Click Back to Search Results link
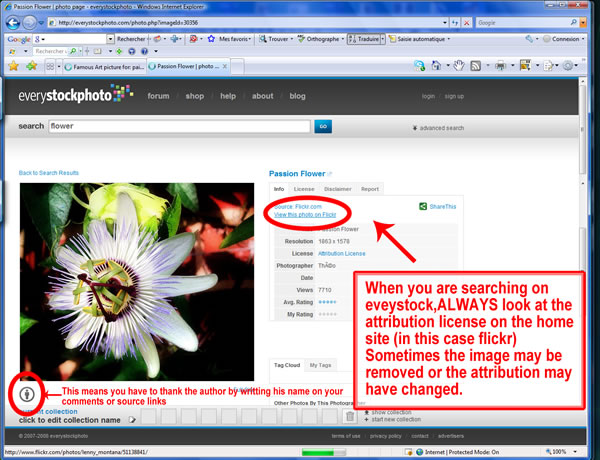 tap(49, 173)
